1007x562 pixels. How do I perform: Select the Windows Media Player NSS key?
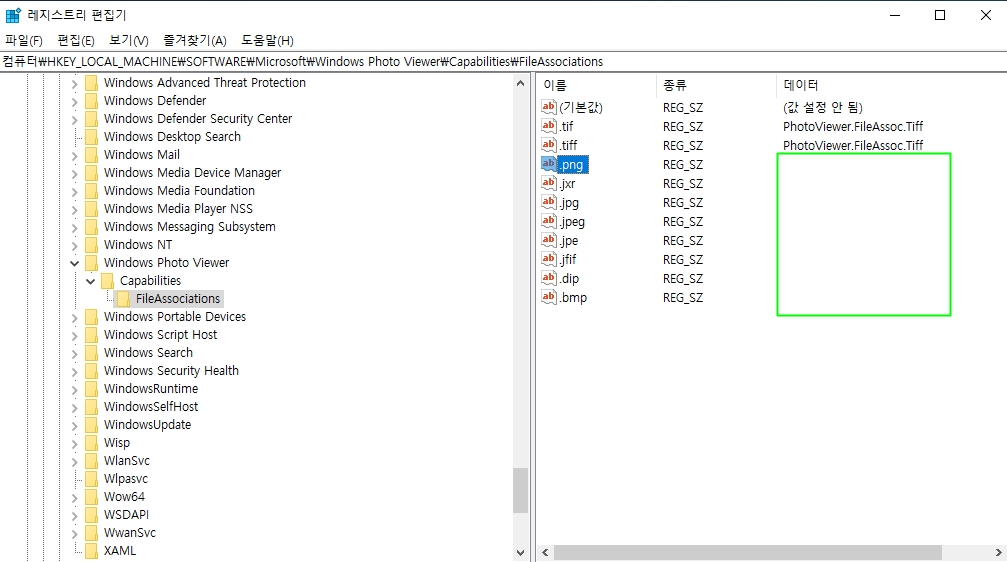click(x=179, y=209)
